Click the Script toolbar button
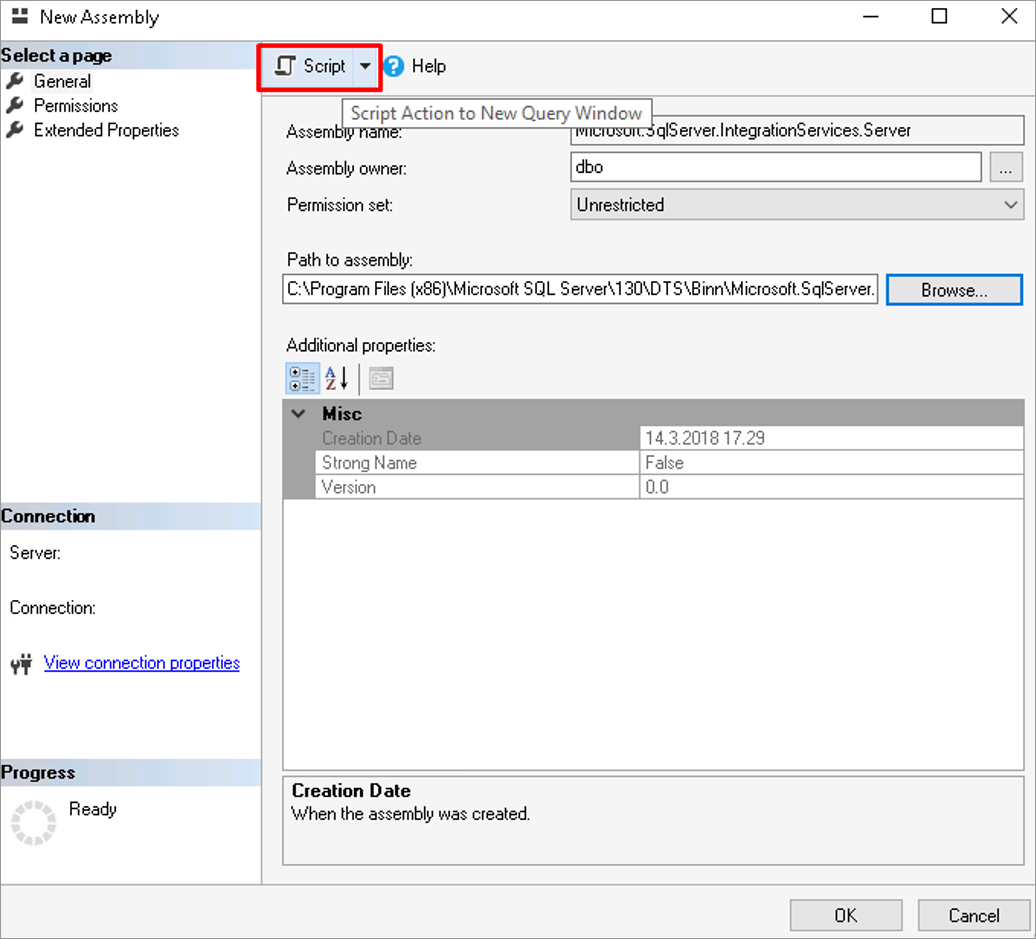Viewport: 1036px width, 939px height. [311, 67]
